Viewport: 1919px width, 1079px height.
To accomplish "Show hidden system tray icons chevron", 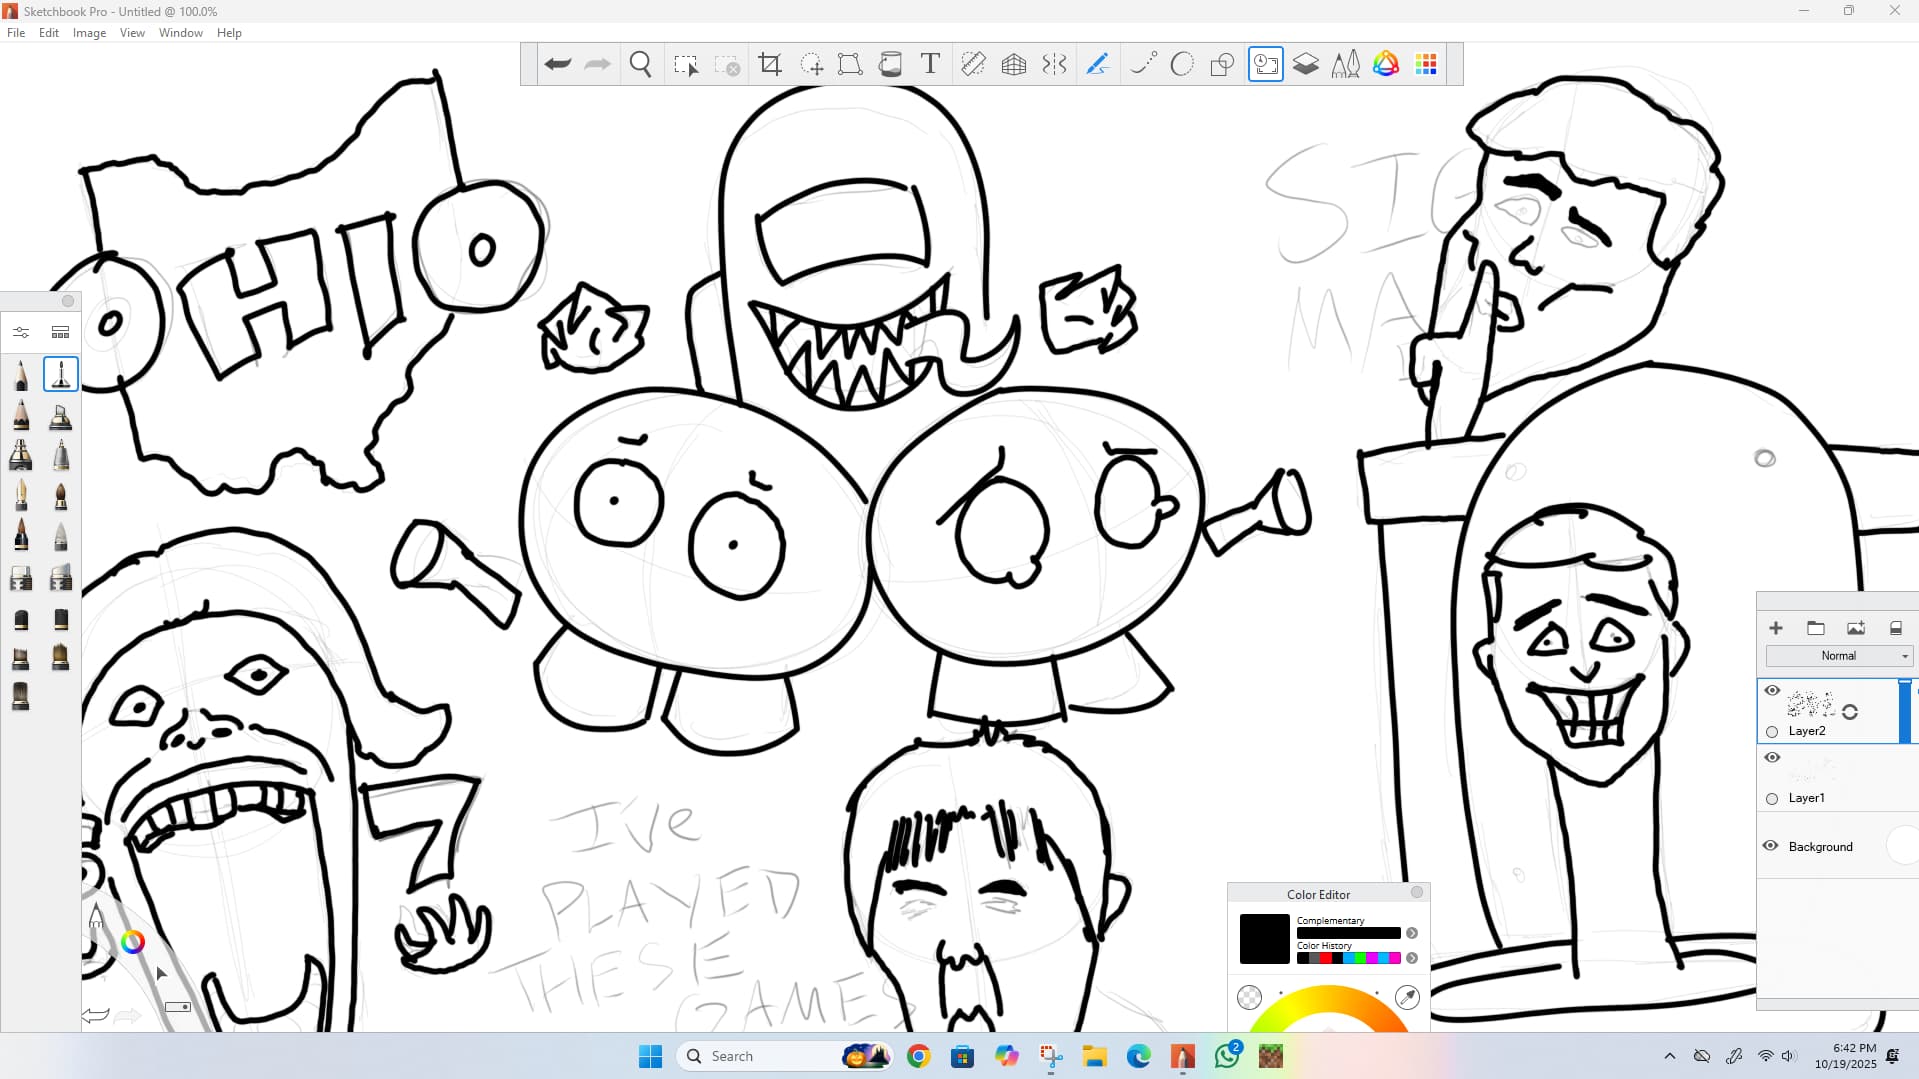I will [x=1669, y=1056].
